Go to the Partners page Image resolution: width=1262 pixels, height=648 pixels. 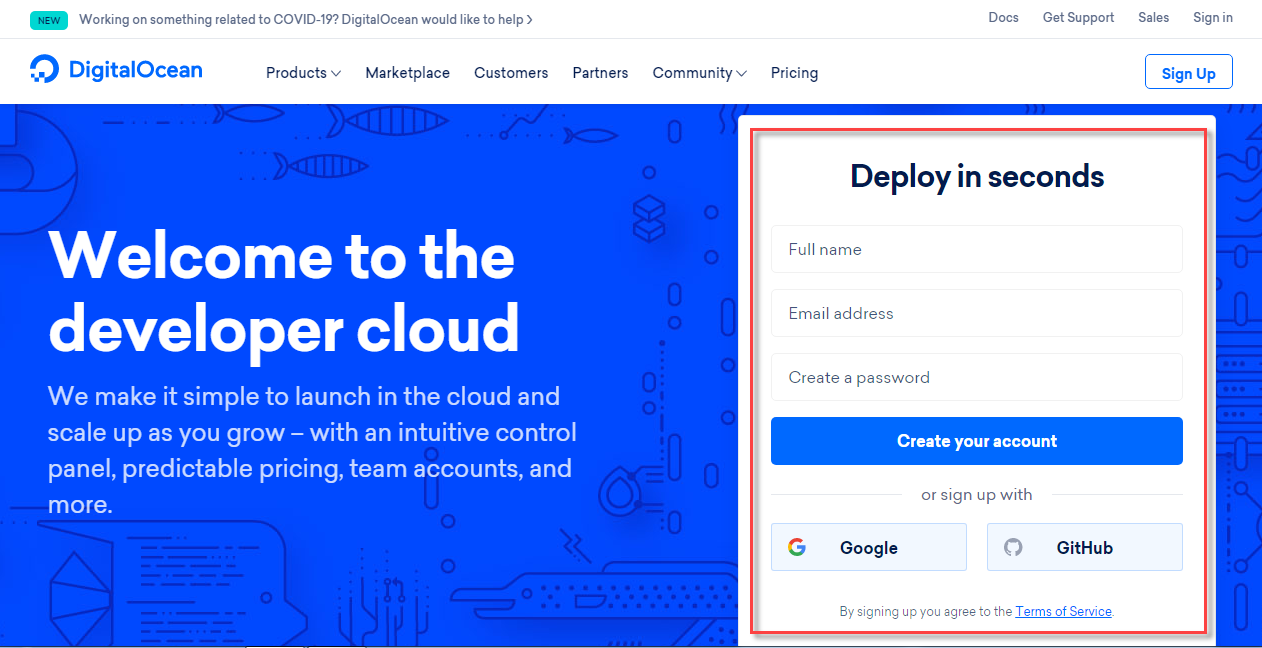tap(600, 73)
